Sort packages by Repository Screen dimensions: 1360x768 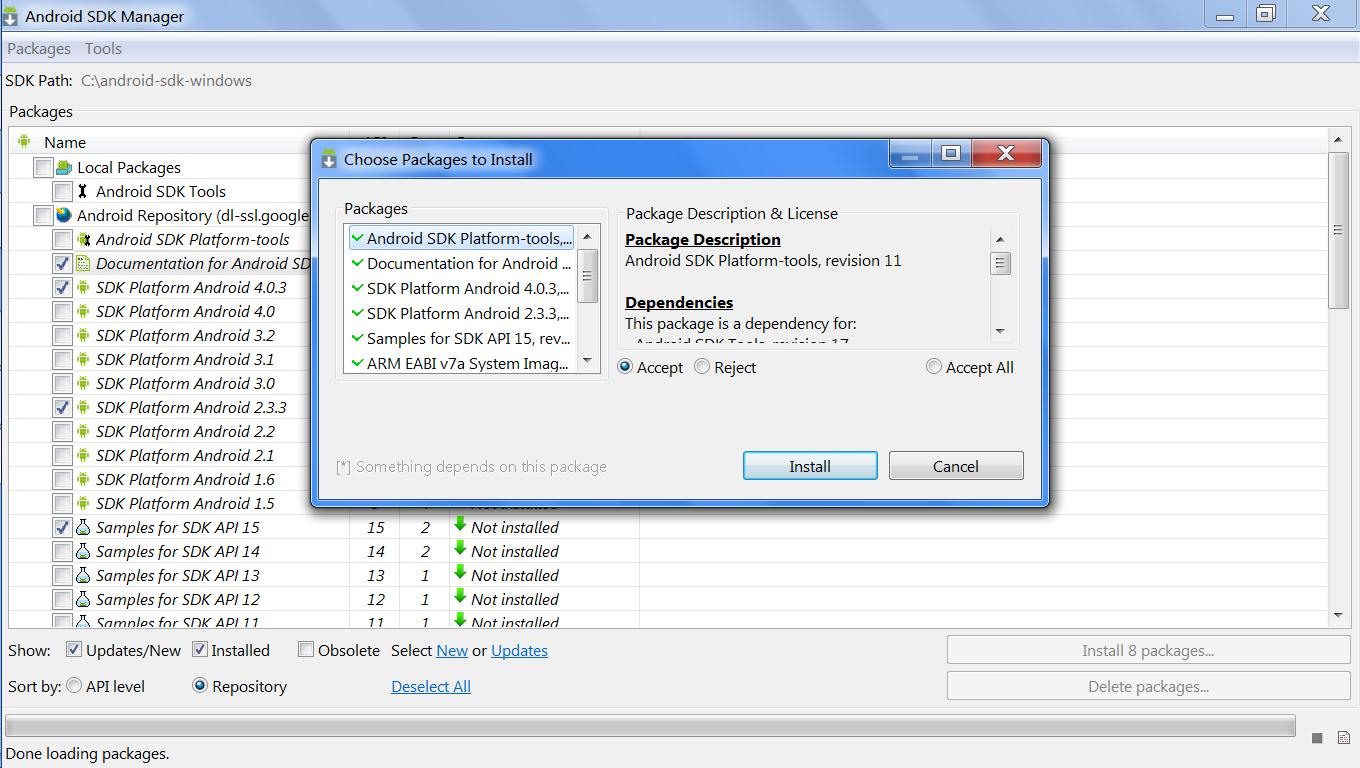[200, 686]
